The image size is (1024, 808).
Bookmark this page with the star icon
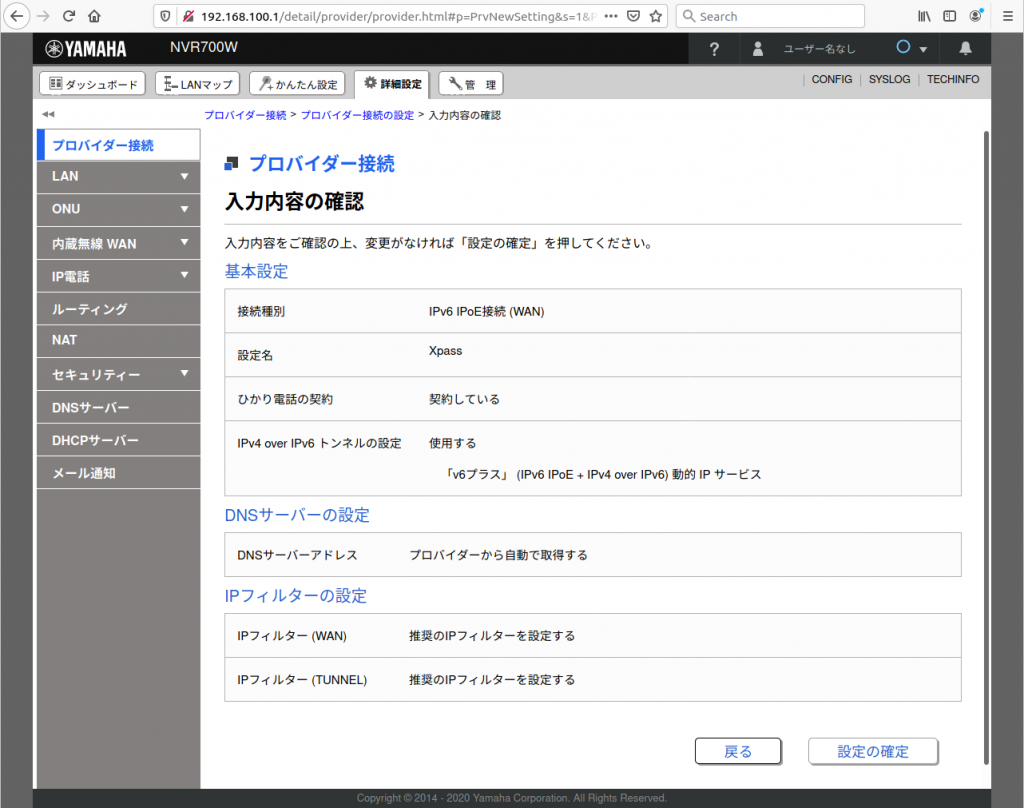click(656, 16)
